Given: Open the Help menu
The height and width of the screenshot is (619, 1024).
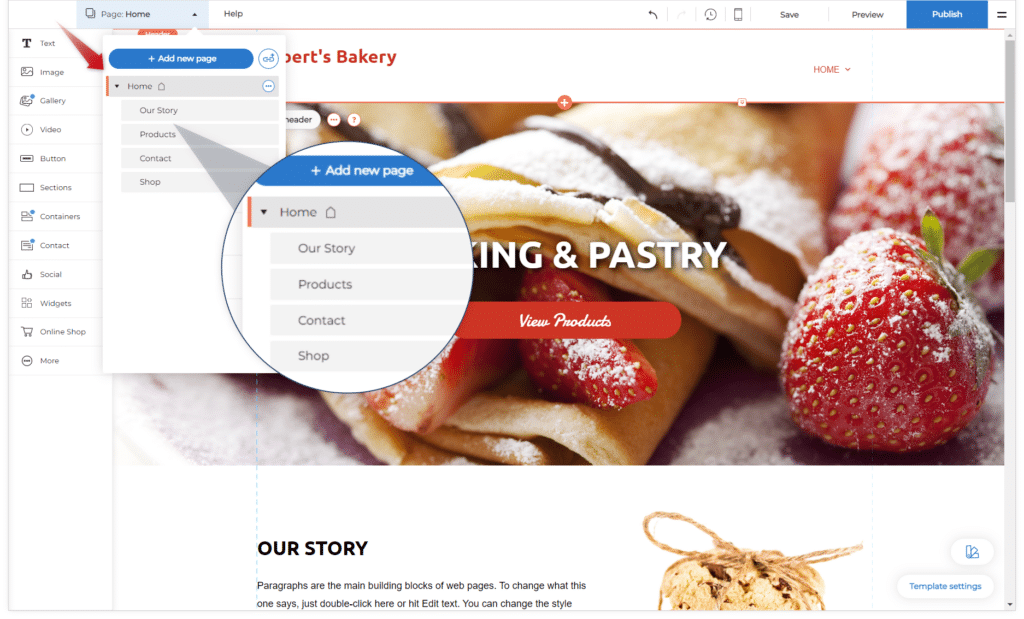Looking at the screenshot, I should [x=233, y=14].
